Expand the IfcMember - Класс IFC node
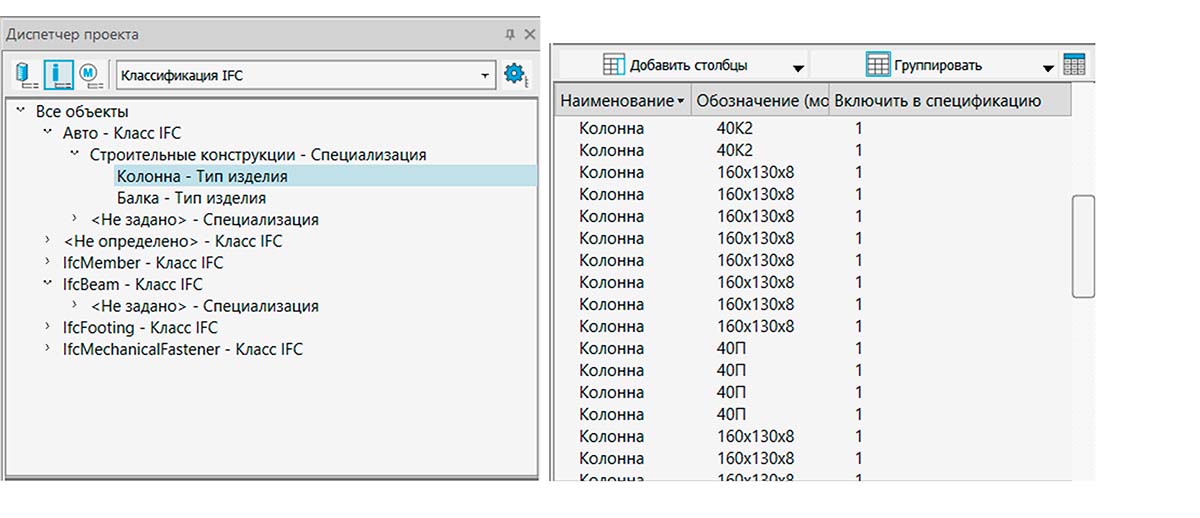 pyautogui.click(x=48, y=263)
